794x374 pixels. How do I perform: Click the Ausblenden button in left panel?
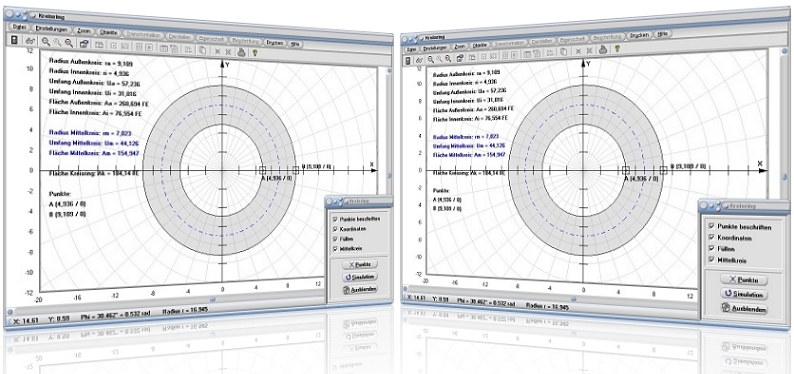pos(360,290)
